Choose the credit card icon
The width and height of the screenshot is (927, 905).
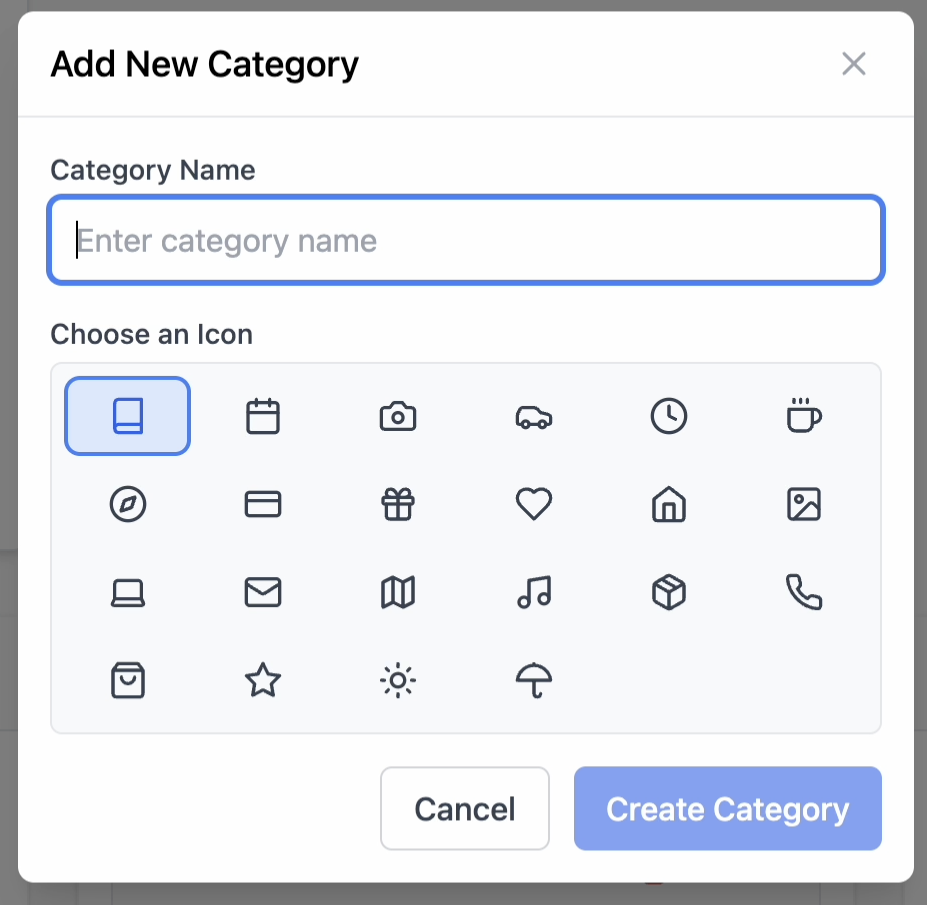point(263,504)
